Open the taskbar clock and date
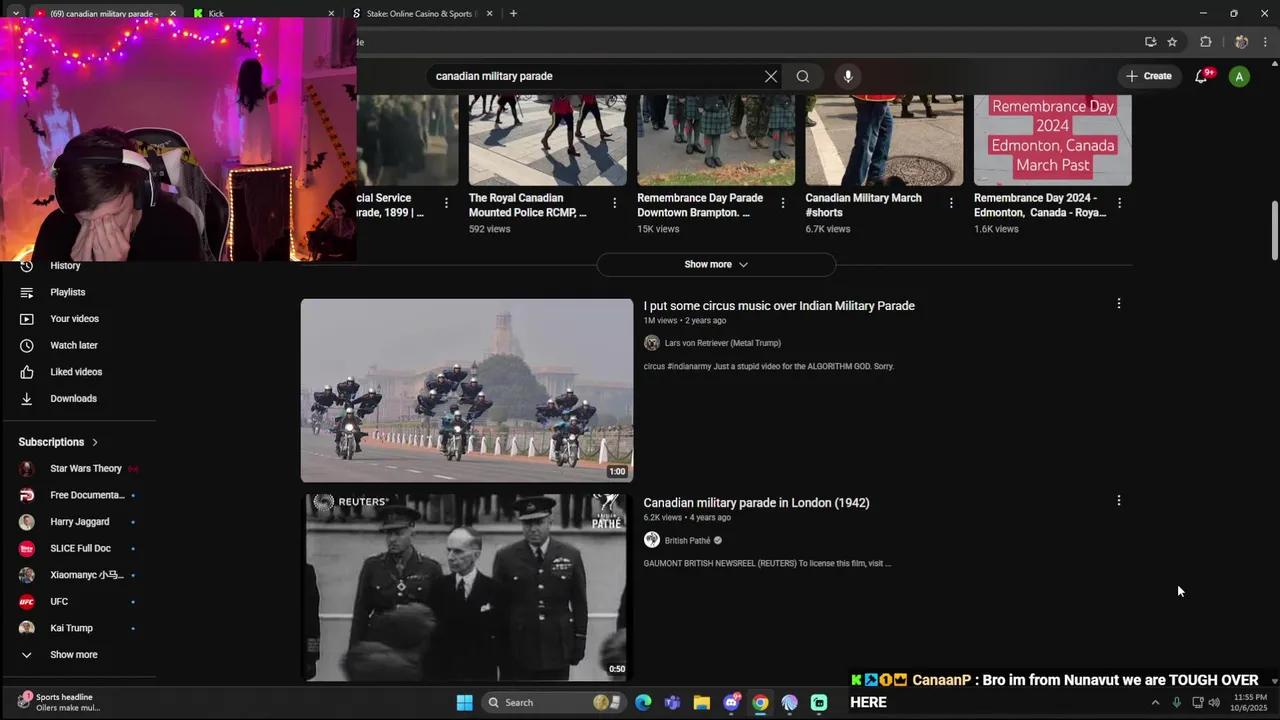This screenshot has width=1280, height=720. [1250, 702]
